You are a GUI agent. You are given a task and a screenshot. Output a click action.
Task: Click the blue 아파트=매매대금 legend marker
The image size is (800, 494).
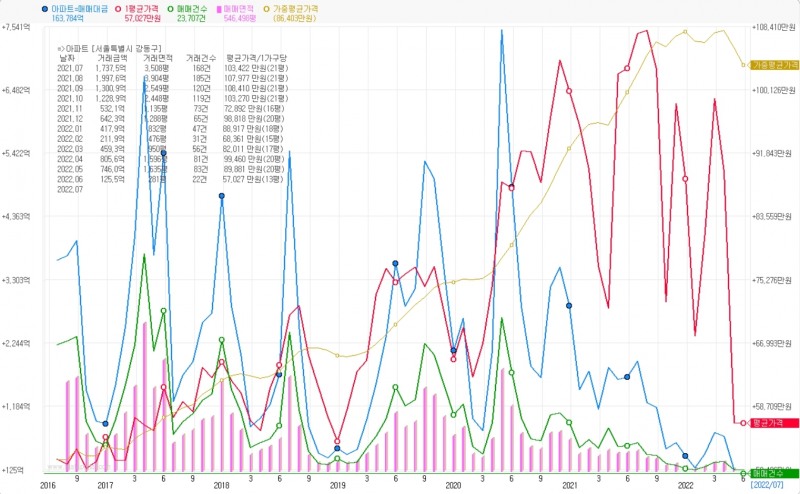(x=44, y=8)
